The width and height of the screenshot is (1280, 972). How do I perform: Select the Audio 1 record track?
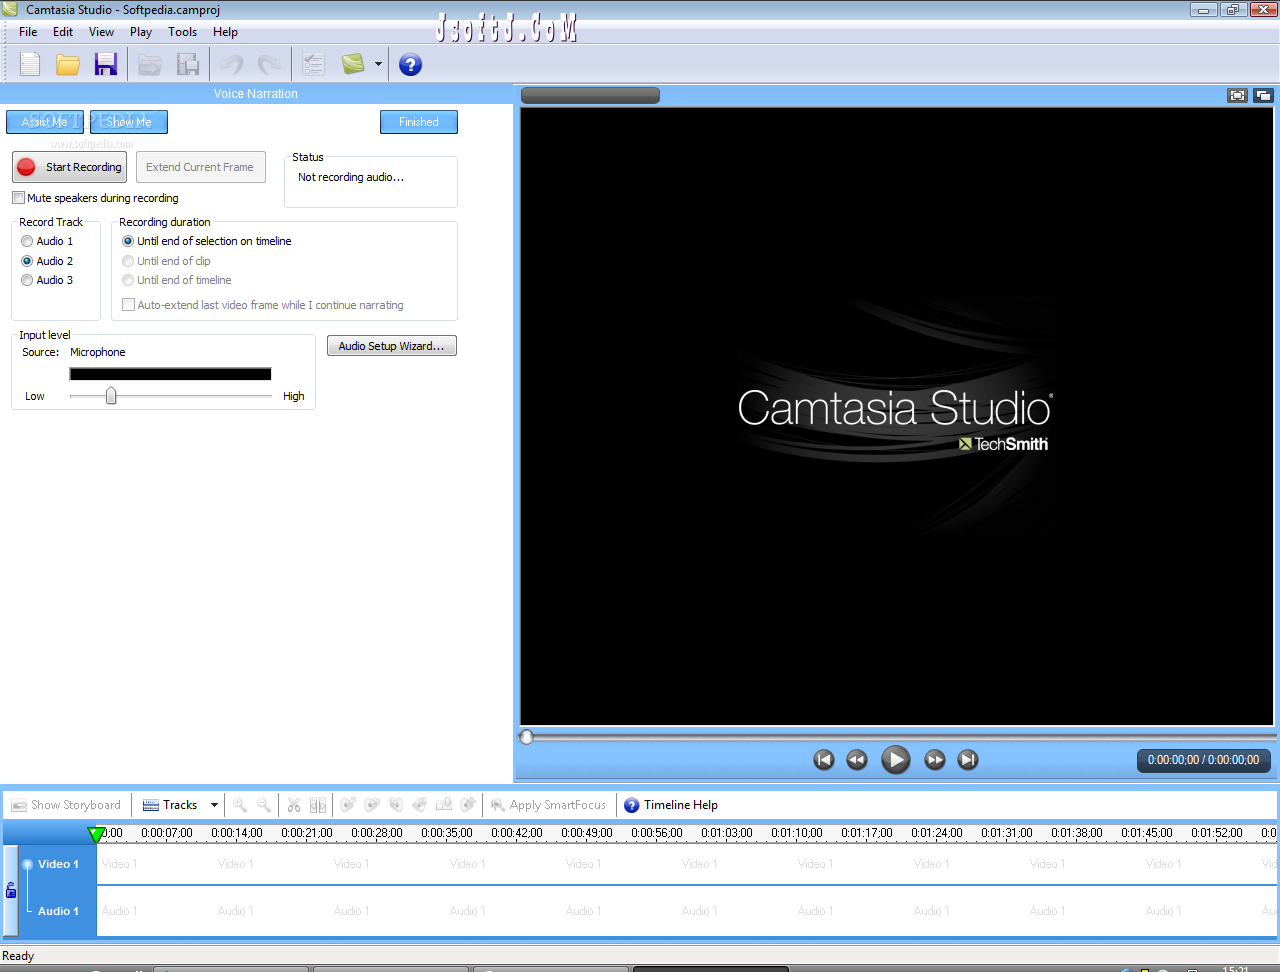pos(47,241)
